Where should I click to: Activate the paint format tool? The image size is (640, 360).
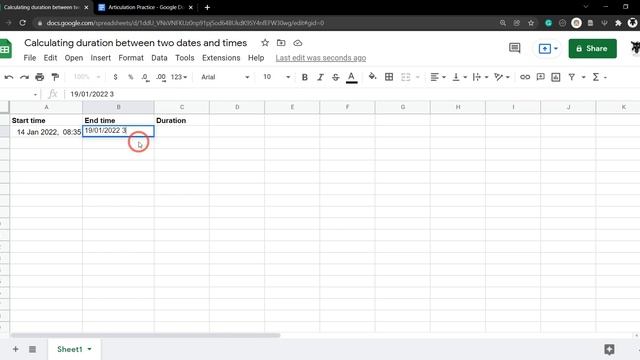[x=55, y=77]
